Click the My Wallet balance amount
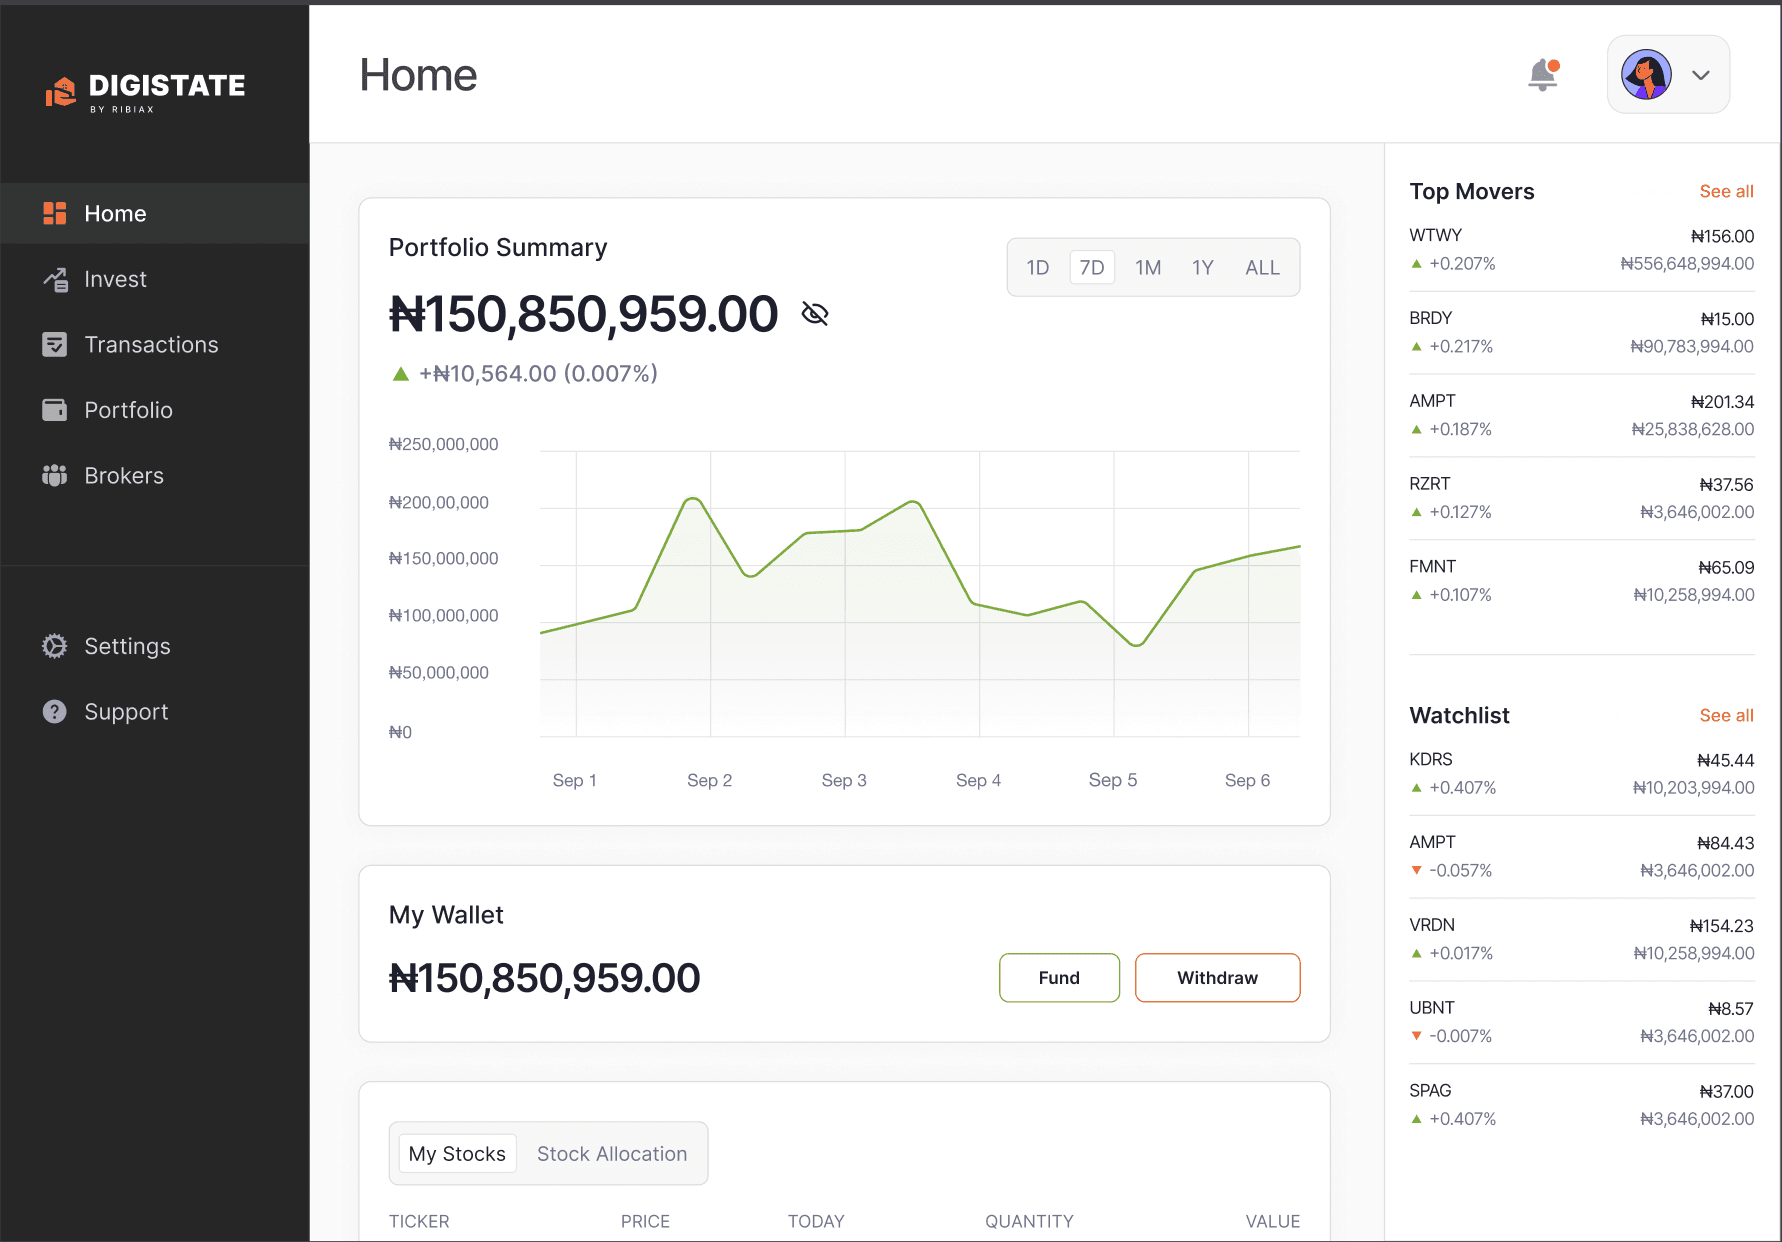This screenshot has height=1242, width=1782. tap(544, 978)
